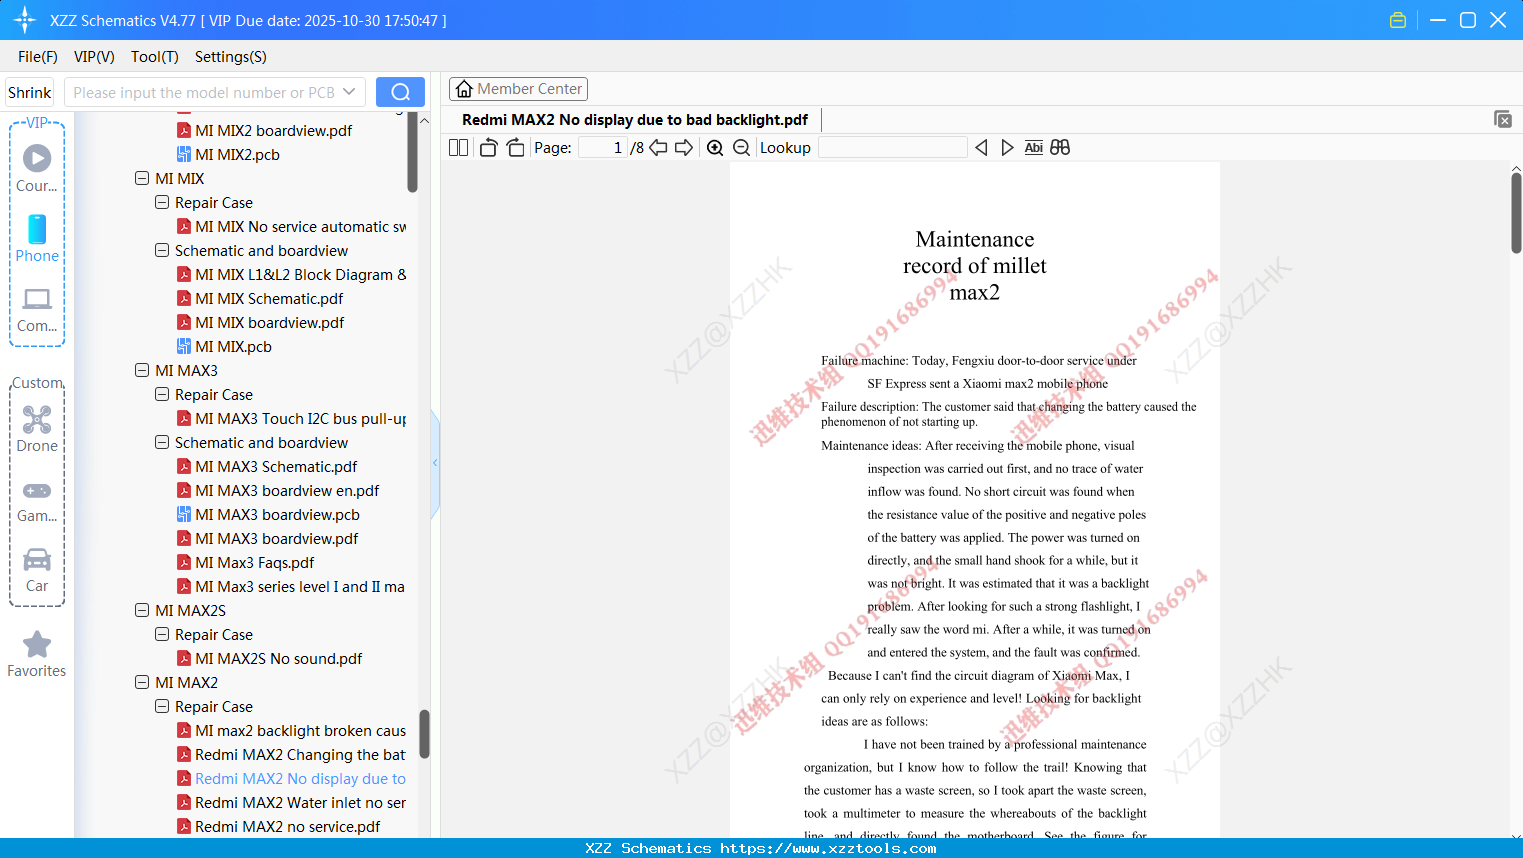Find next Lookup match
Image resolution: width=1523 pixels, height=858 pixels.
click(1007, 148)
